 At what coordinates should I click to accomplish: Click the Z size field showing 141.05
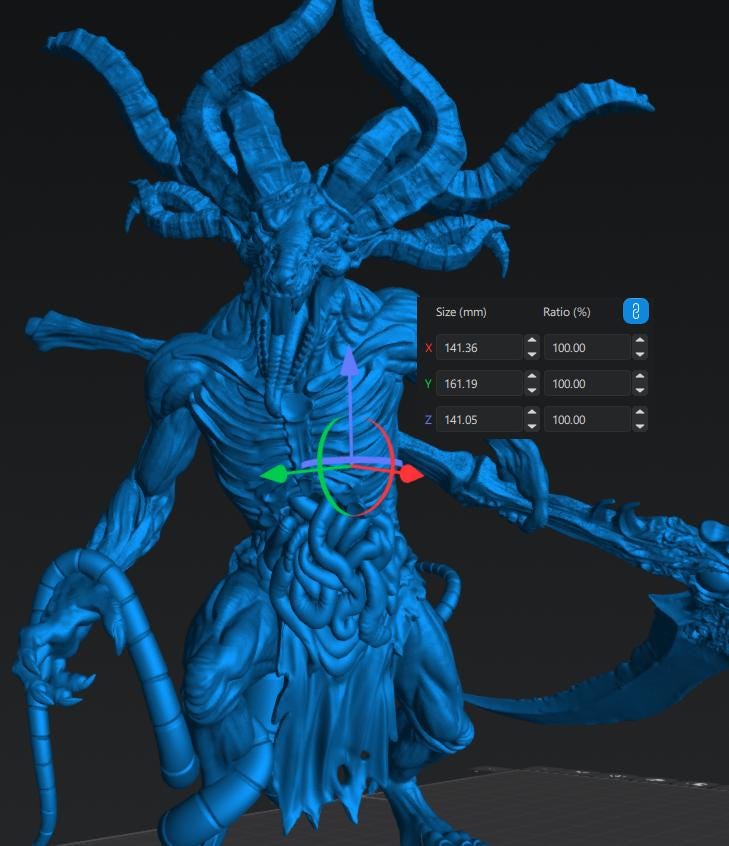point(479,419)
